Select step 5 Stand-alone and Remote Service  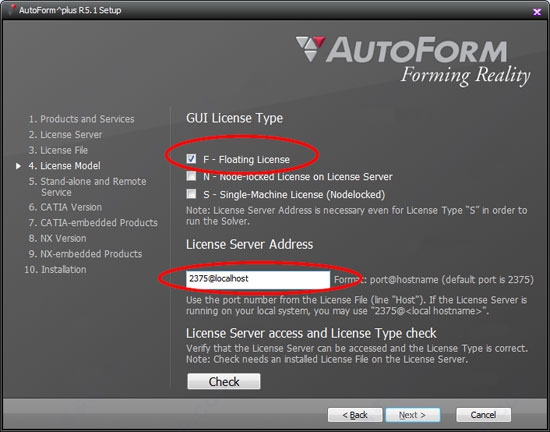tap(87, 187)
